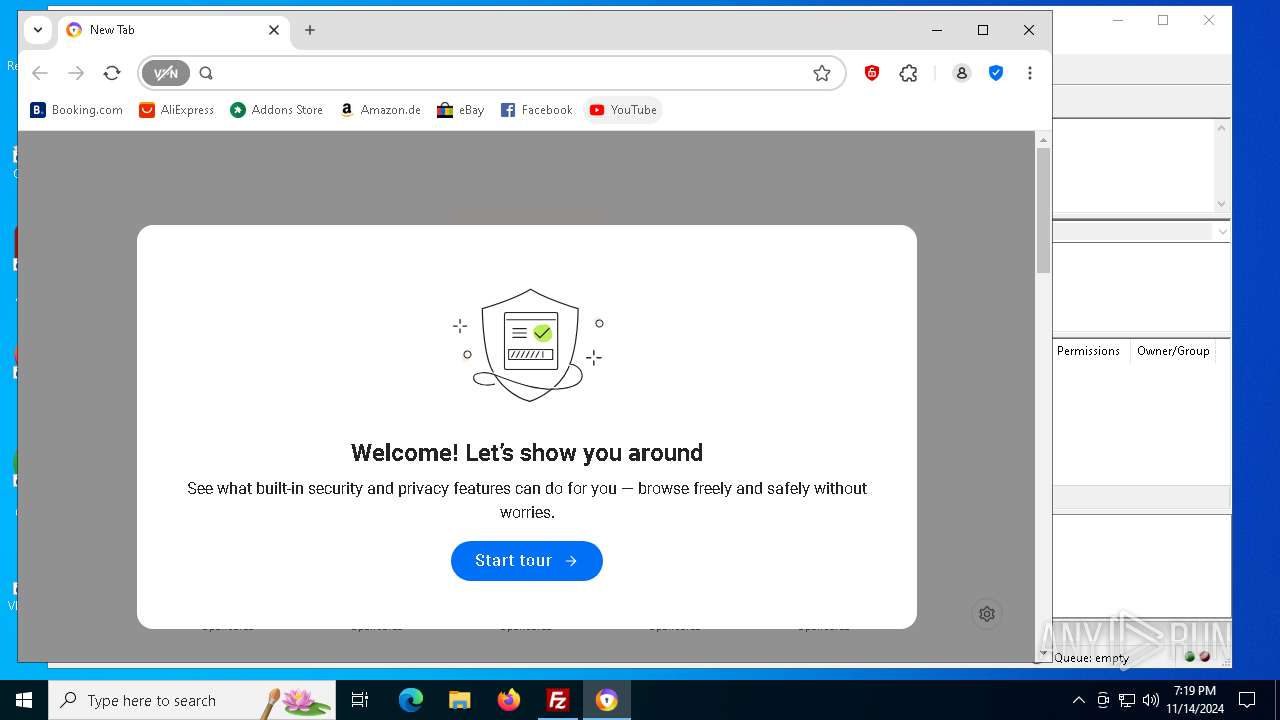Open the Windows Start menu
The image size is (1280, 720).
pyautogui.click(x=24, y=700)
